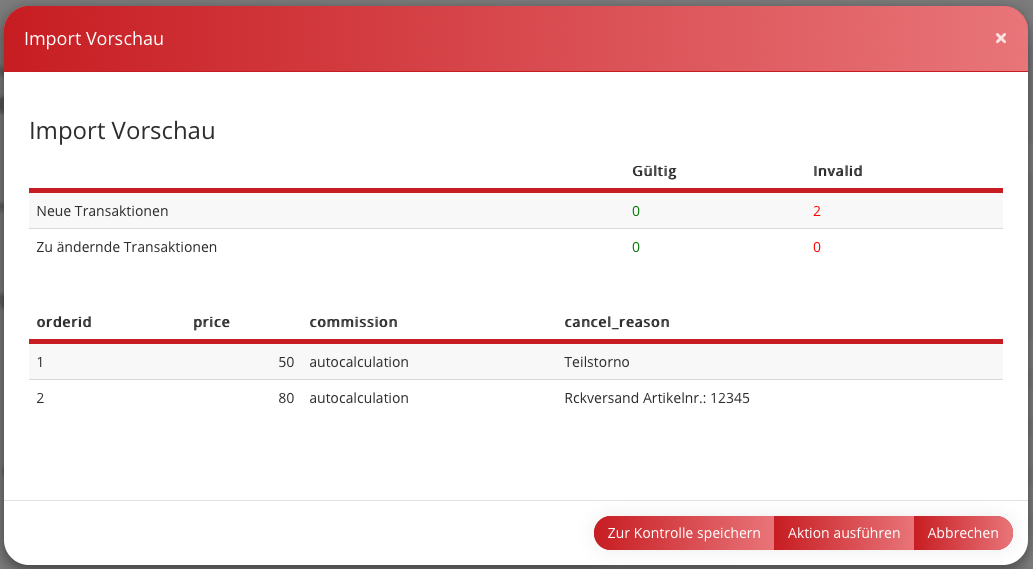Select the Rckversand Artikelnr.: 12345 cell
The image size is (1033, 569).
click(x=657, y=398)
